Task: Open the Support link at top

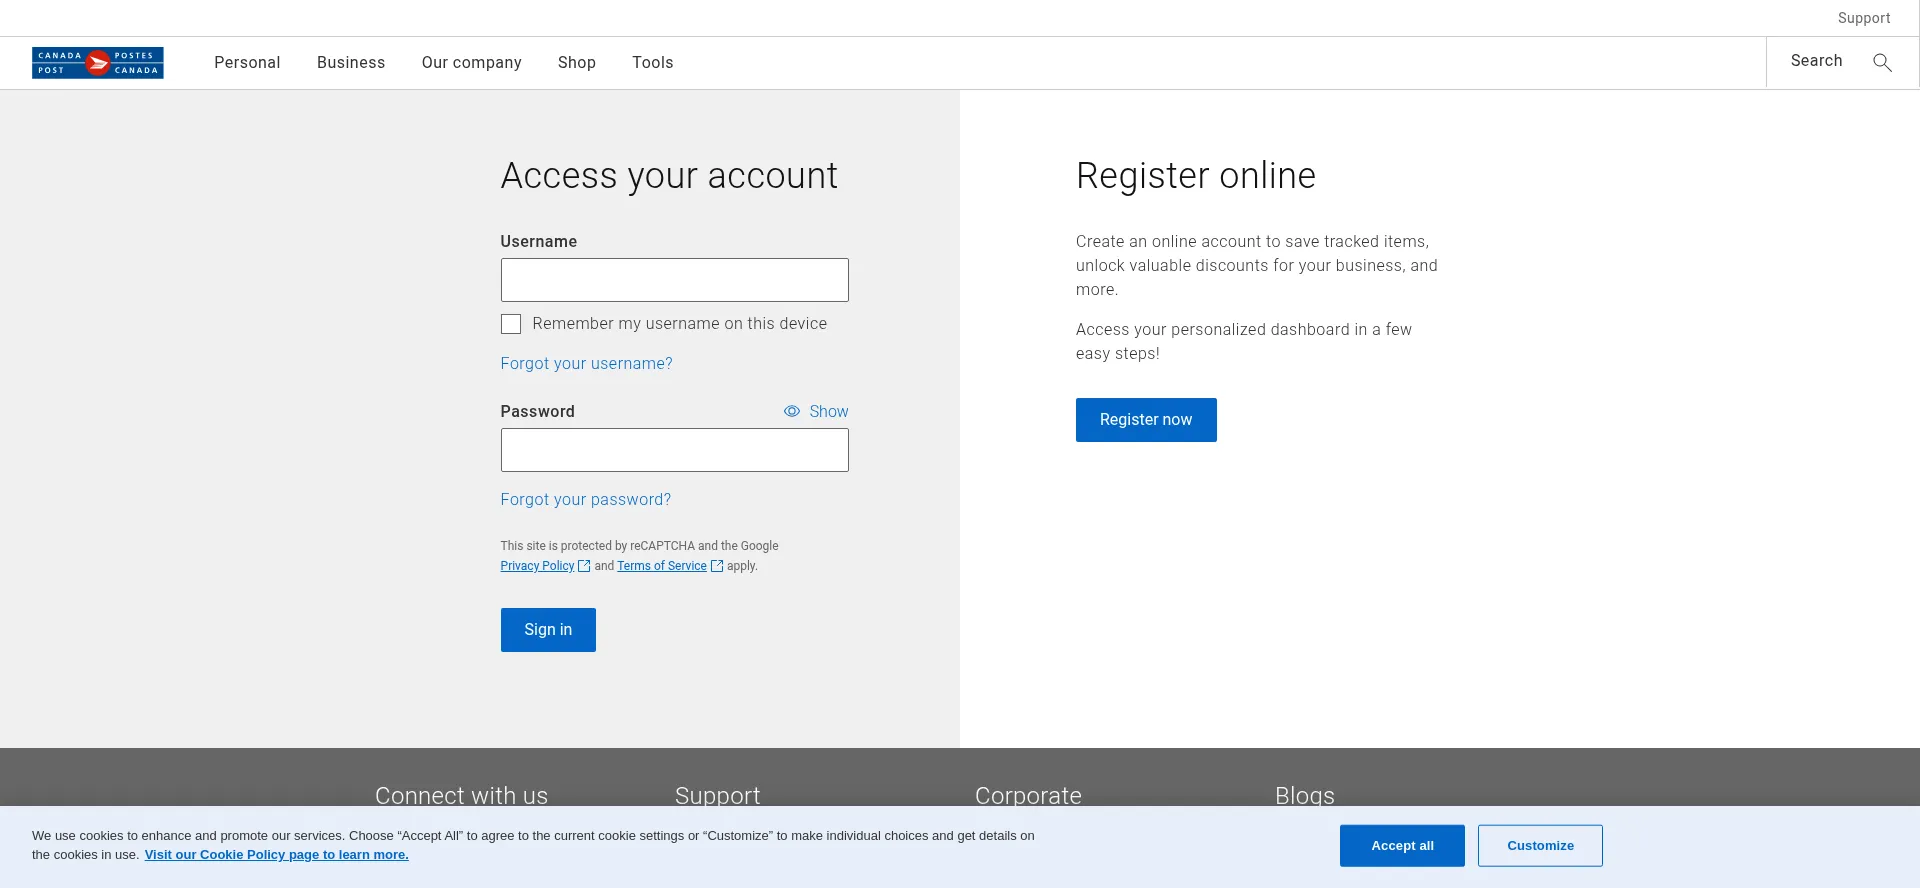Action: 1864,18
